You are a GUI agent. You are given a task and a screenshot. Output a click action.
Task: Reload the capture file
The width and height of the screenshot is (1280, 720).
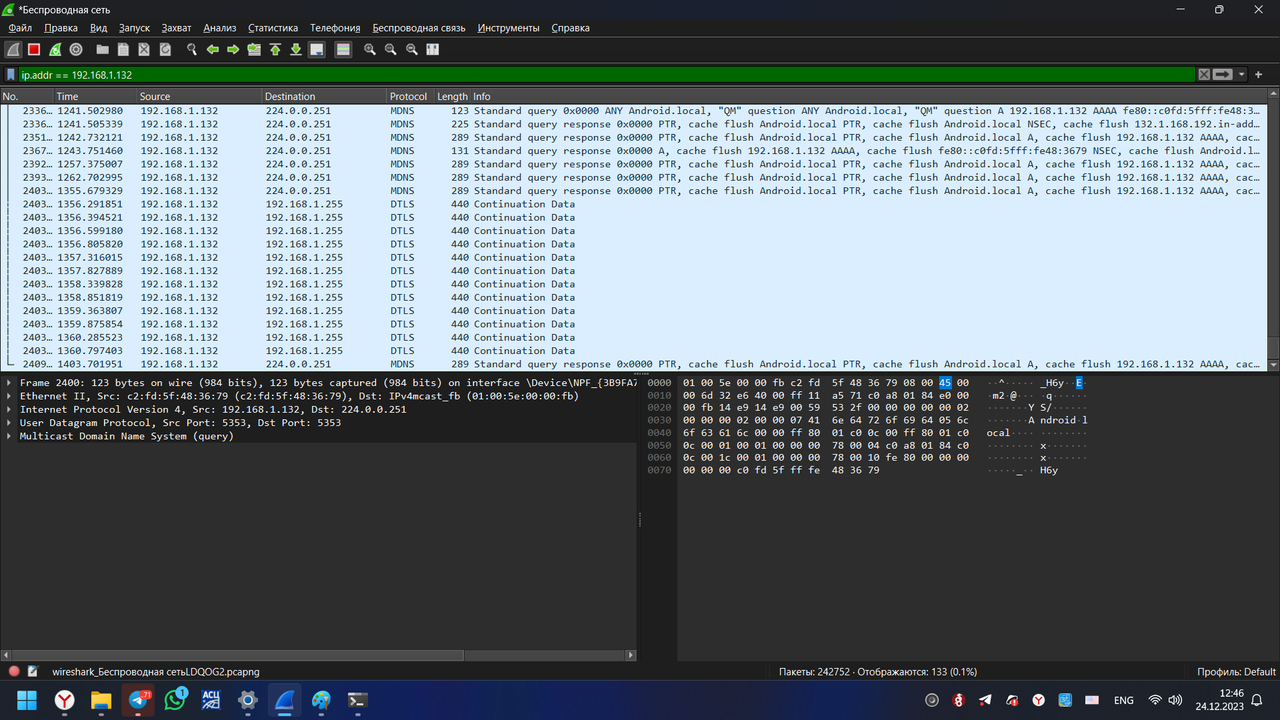click(165, 49)
